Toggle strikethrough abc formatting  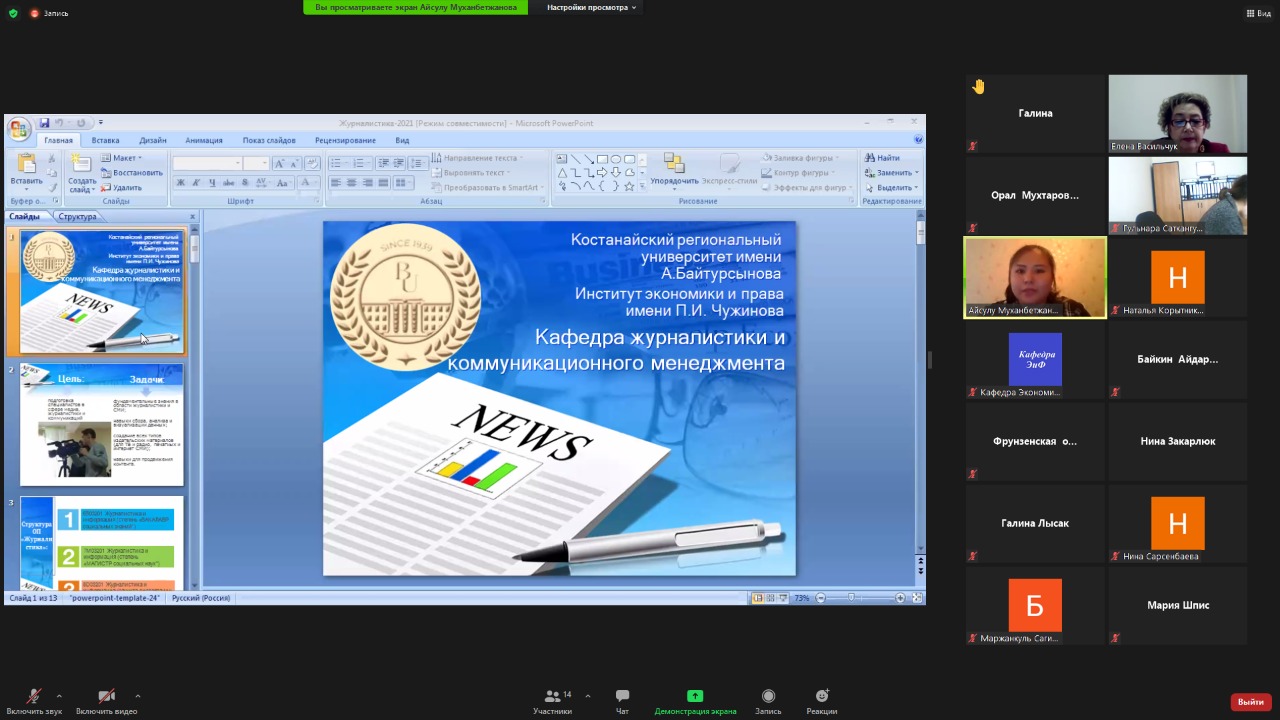point(229,183)
